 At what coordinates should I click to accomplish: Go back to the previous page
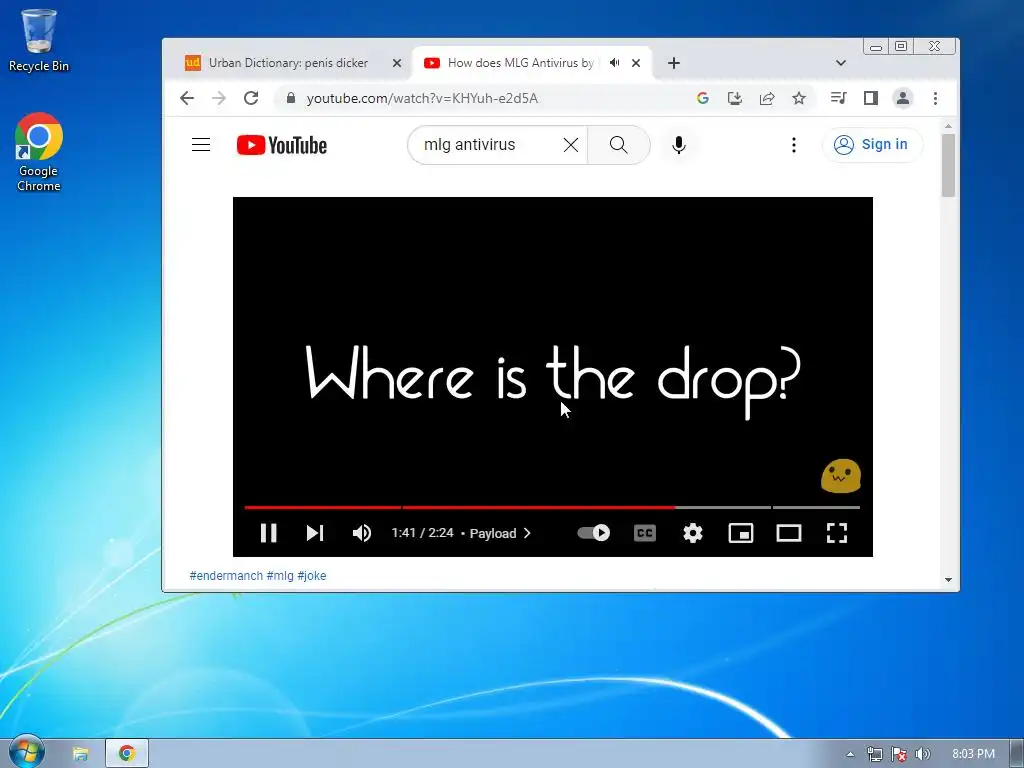click(x=187, y=98)
